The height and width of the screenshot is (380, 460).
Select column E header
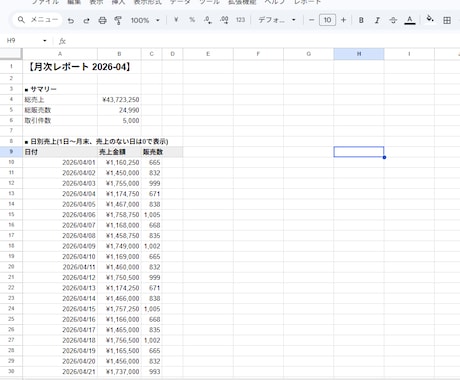tap(208, 54)
